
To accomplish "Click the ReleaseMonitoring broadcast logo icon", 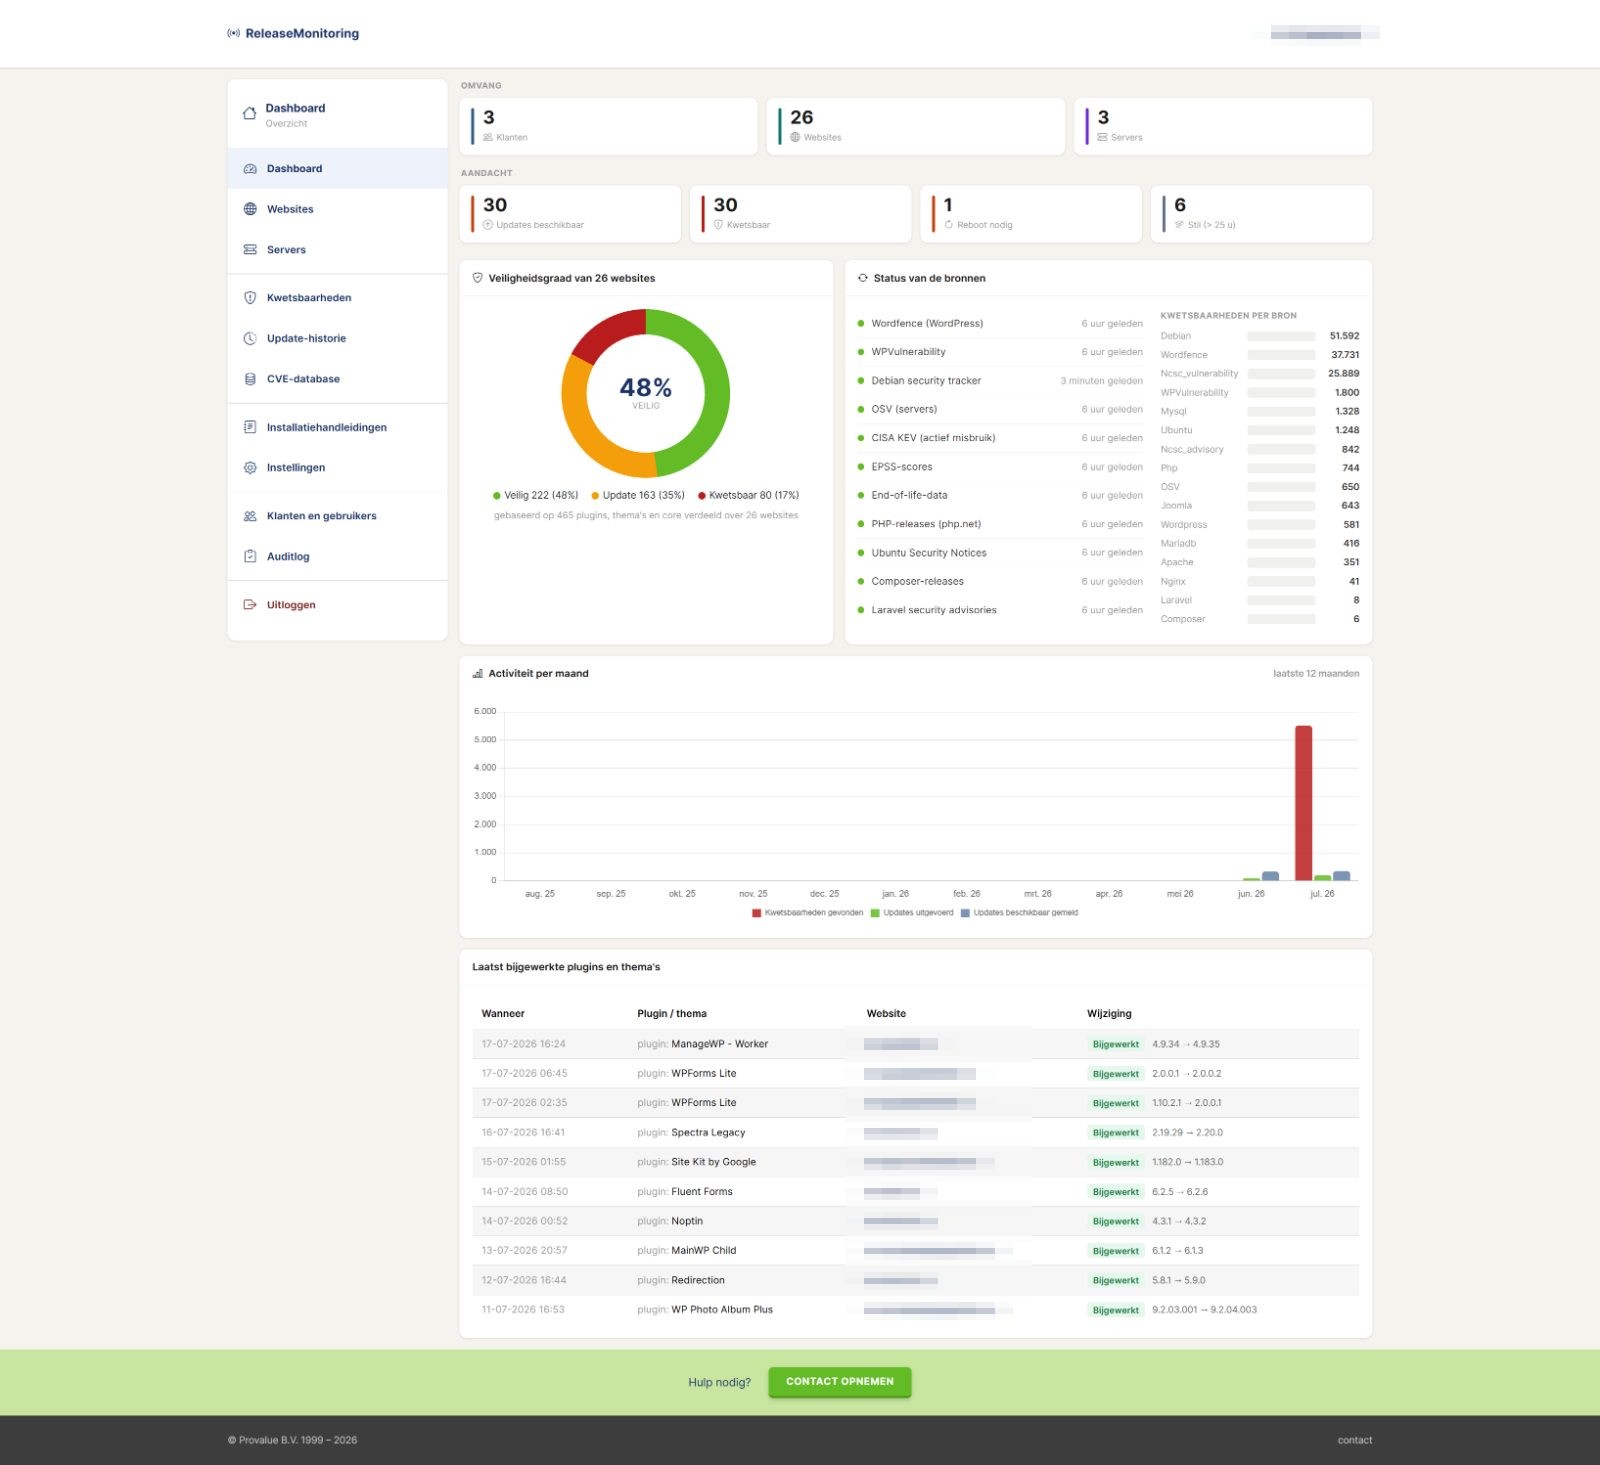I will click(233, 33).
